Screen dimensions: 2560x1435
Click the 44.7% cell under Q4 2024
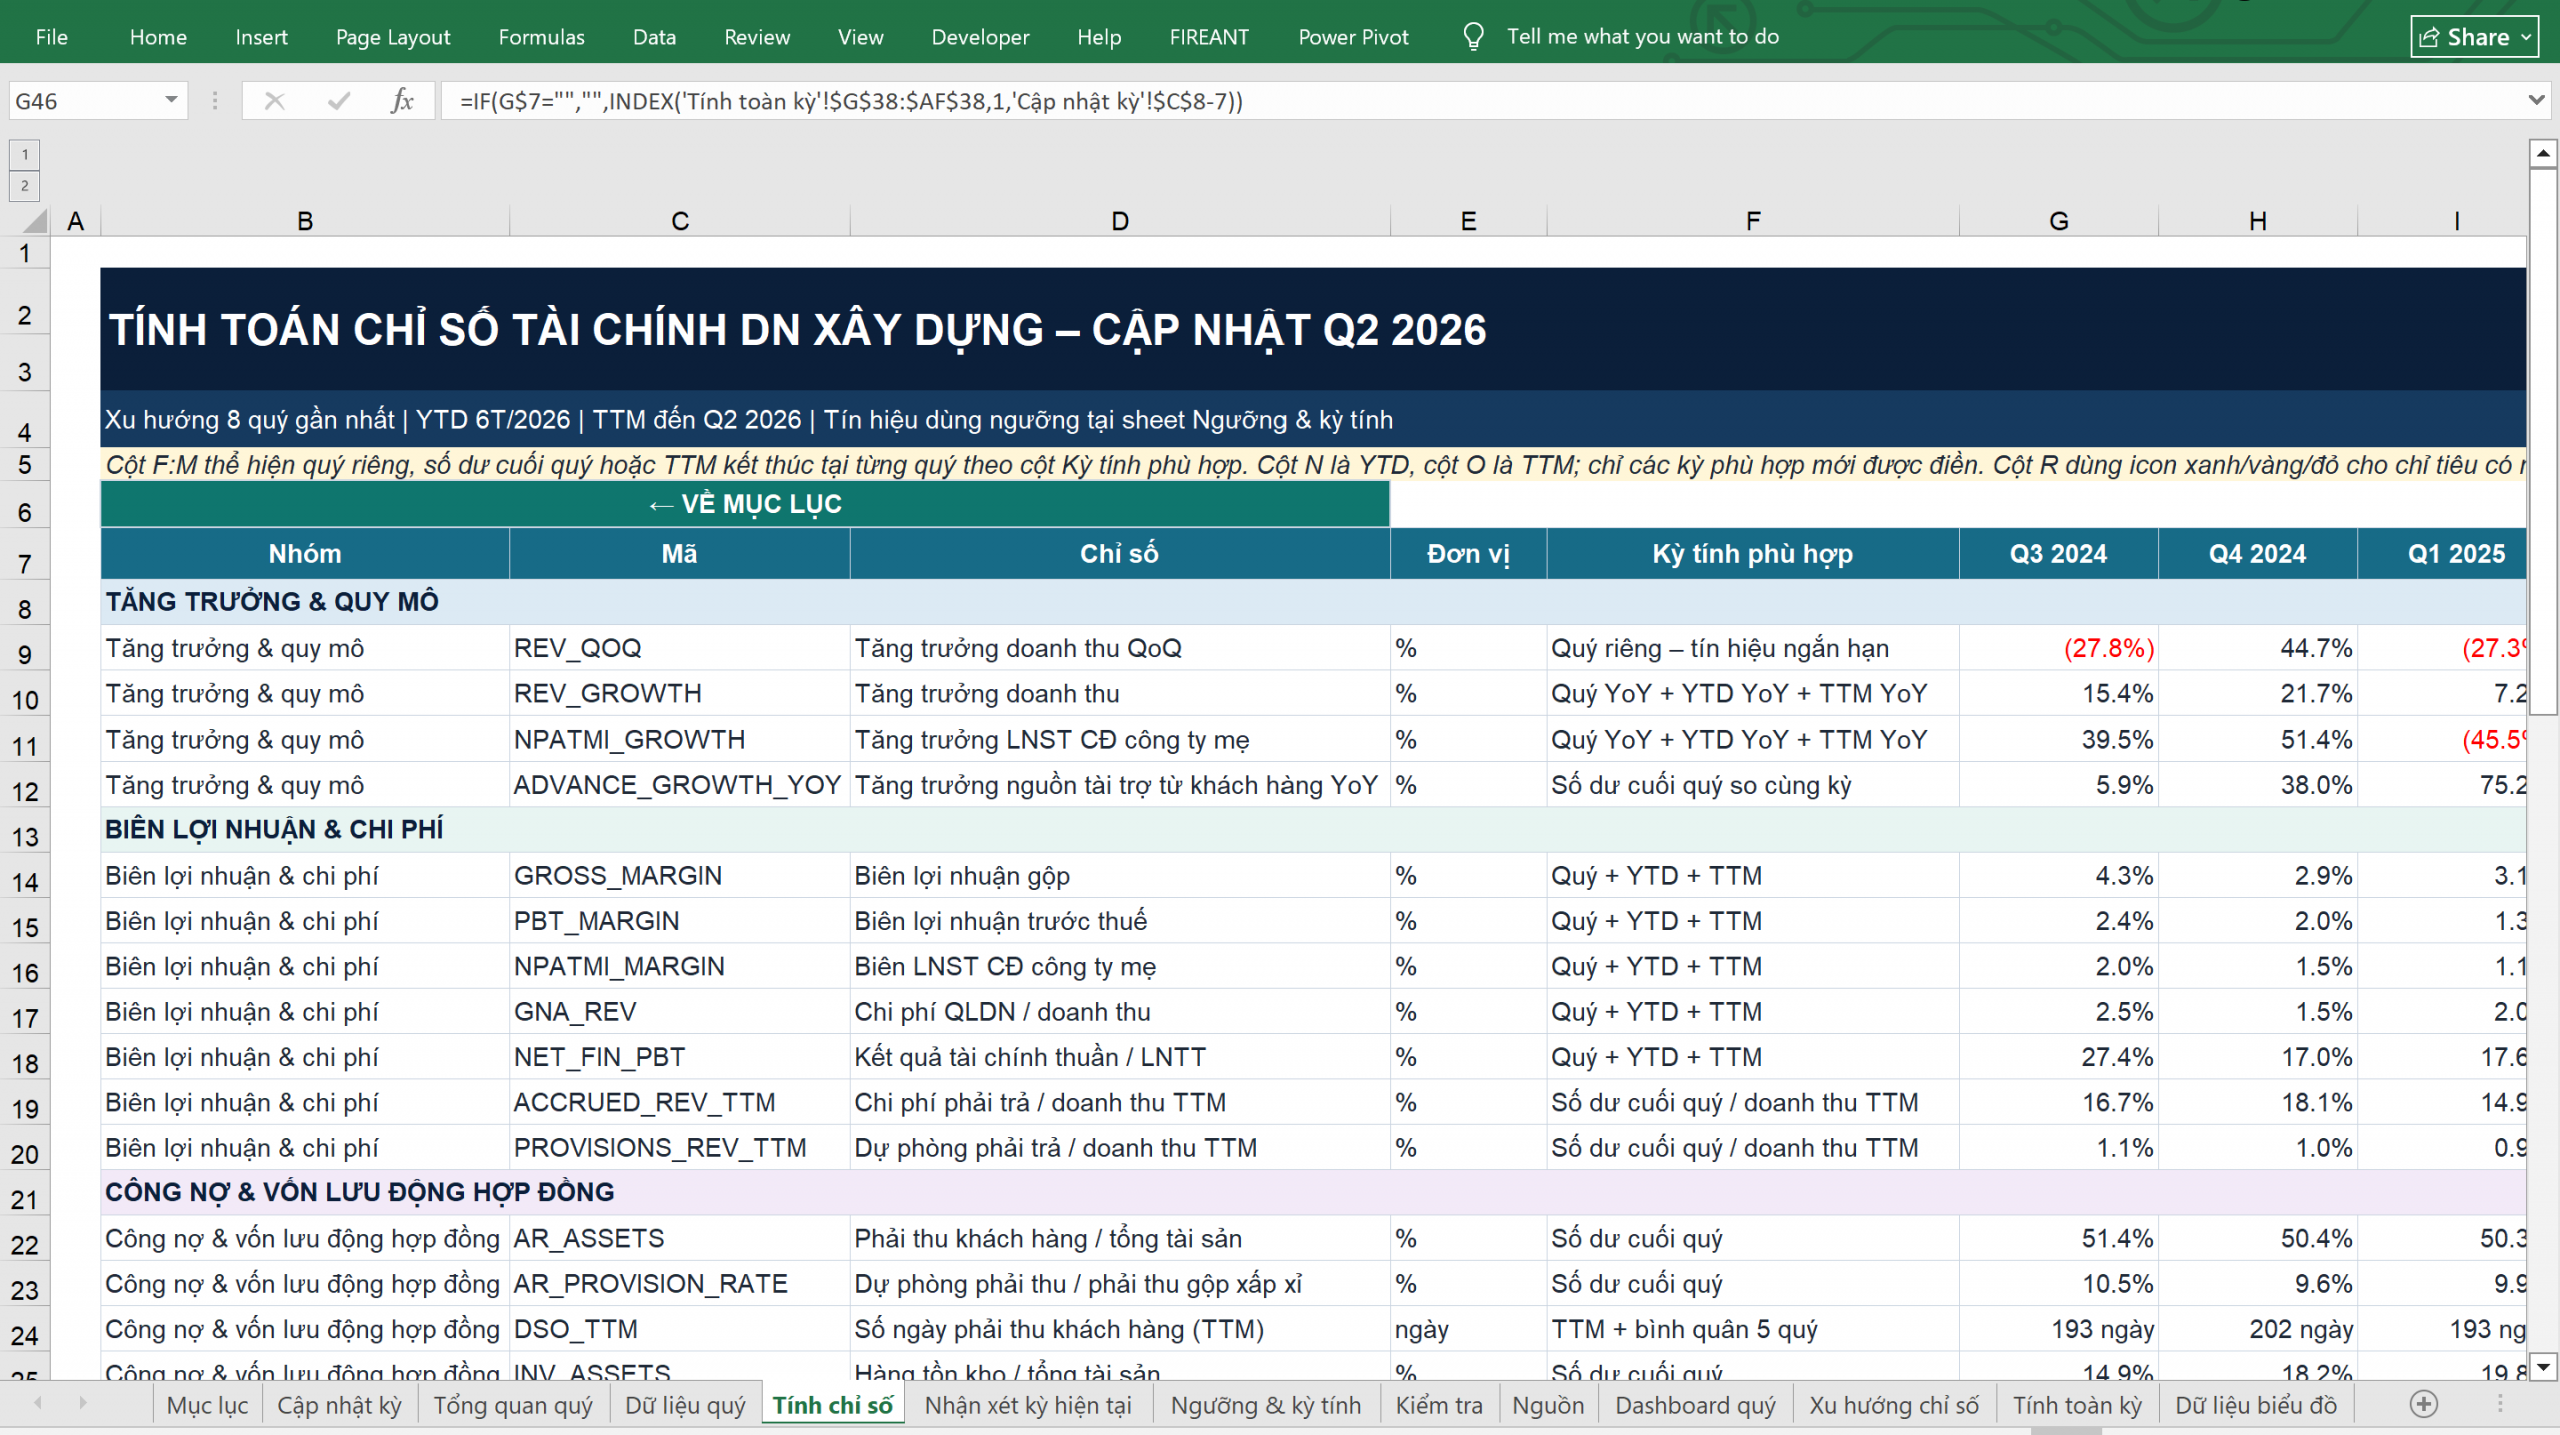pyautogui.click(x=2258, y=648)
